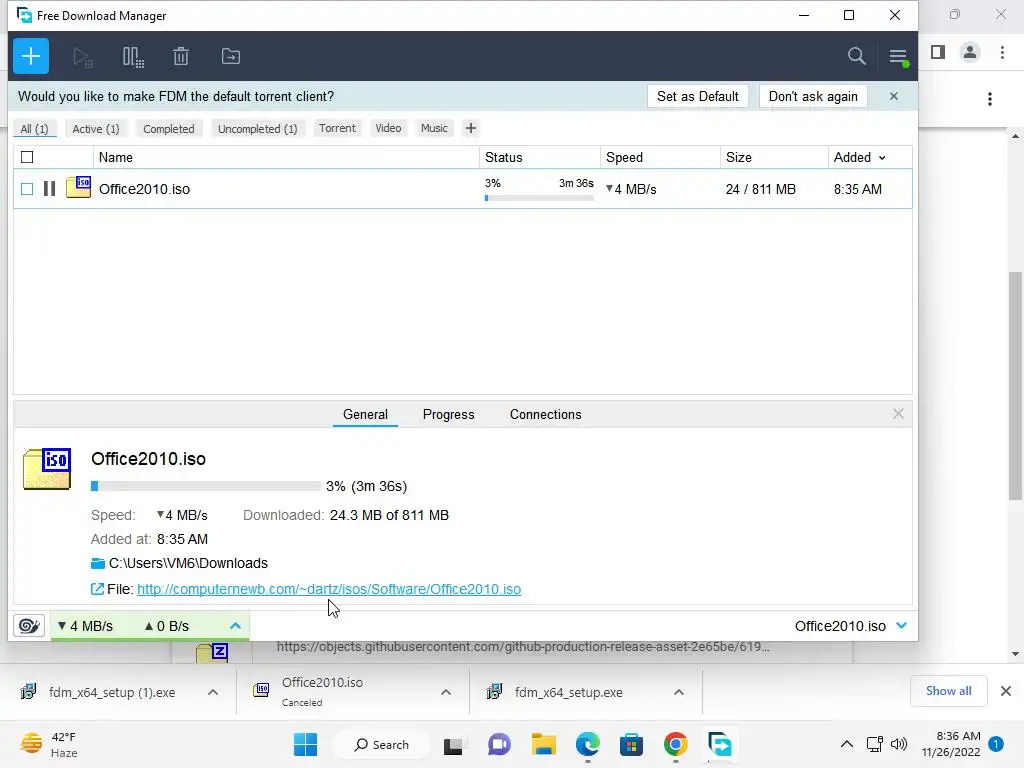Expand options for fdm_x64_setup (1).exe
Image resolution: width=1024 pixels, height=768 pixels.
(213, 692)
